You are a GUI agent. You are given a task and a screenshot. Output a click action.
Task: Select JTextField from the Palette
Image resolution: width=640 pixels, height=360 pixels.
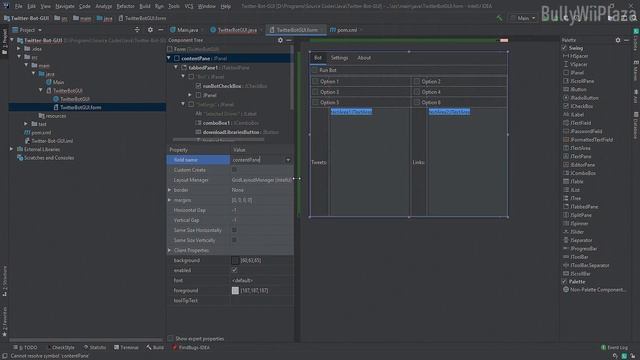pos(577,123)
